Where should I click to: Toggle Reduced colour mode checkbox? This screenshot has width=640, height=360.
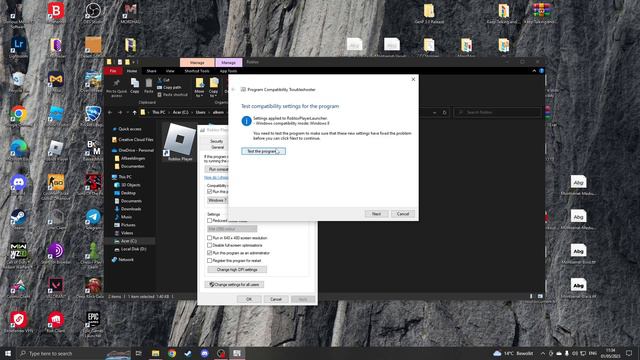click(x=209, y=220)
